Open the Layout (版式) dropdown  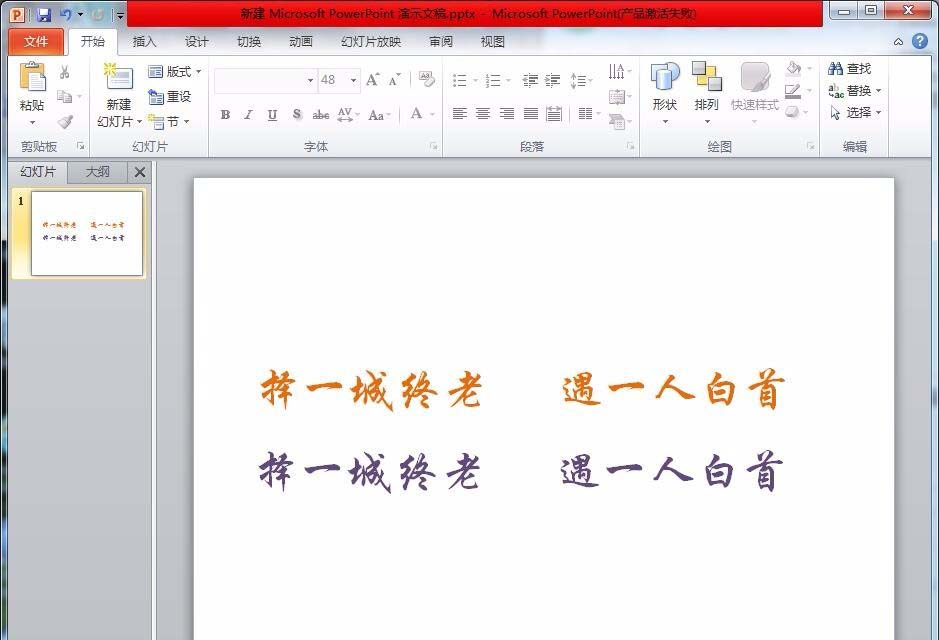click(174, 72)
